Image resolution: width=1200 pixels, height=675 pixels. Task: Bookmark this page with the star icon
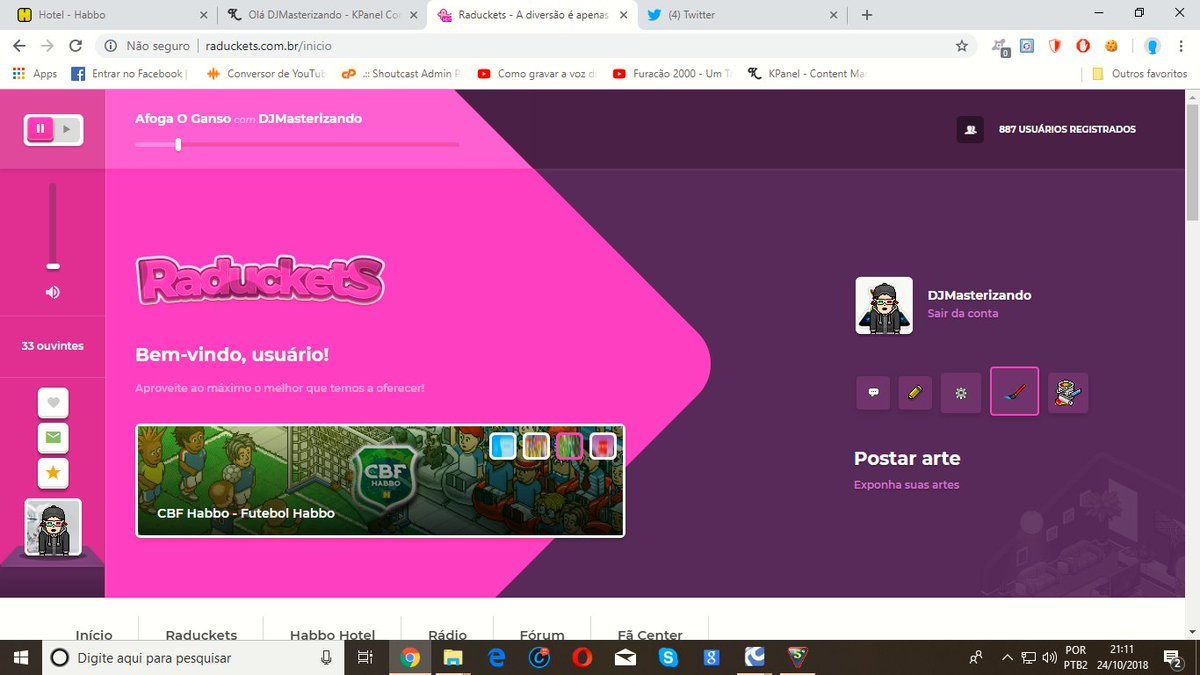tap(961, 46)
